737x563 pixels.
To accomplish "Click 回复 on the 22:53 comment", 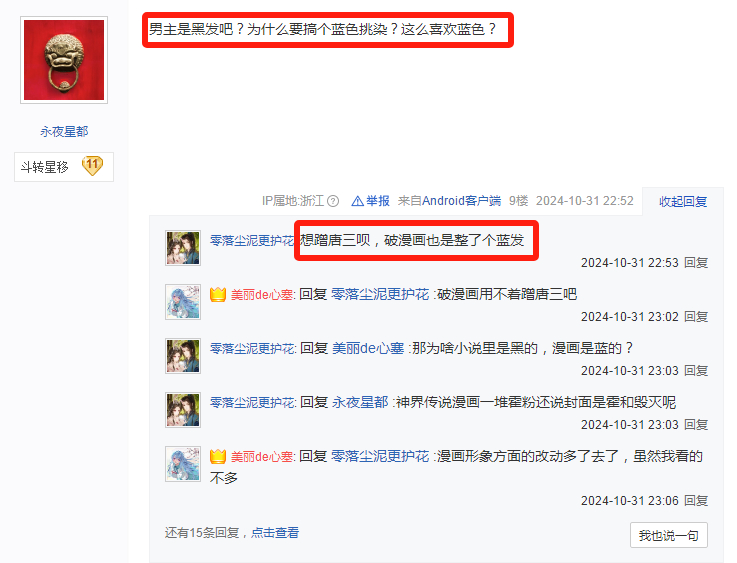I will point(696,263).
